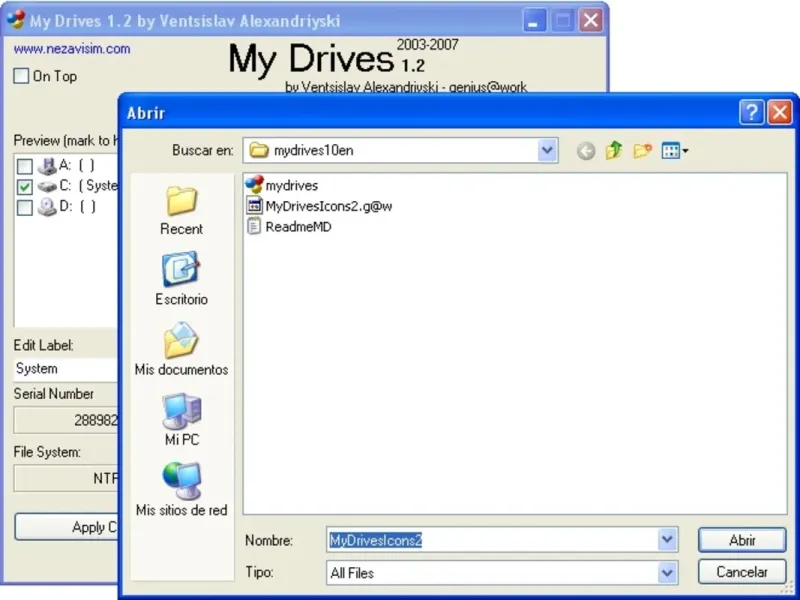Check the D: drive checkbox
The height and width of the screenshot is (600, 800).
coord(24,208)
